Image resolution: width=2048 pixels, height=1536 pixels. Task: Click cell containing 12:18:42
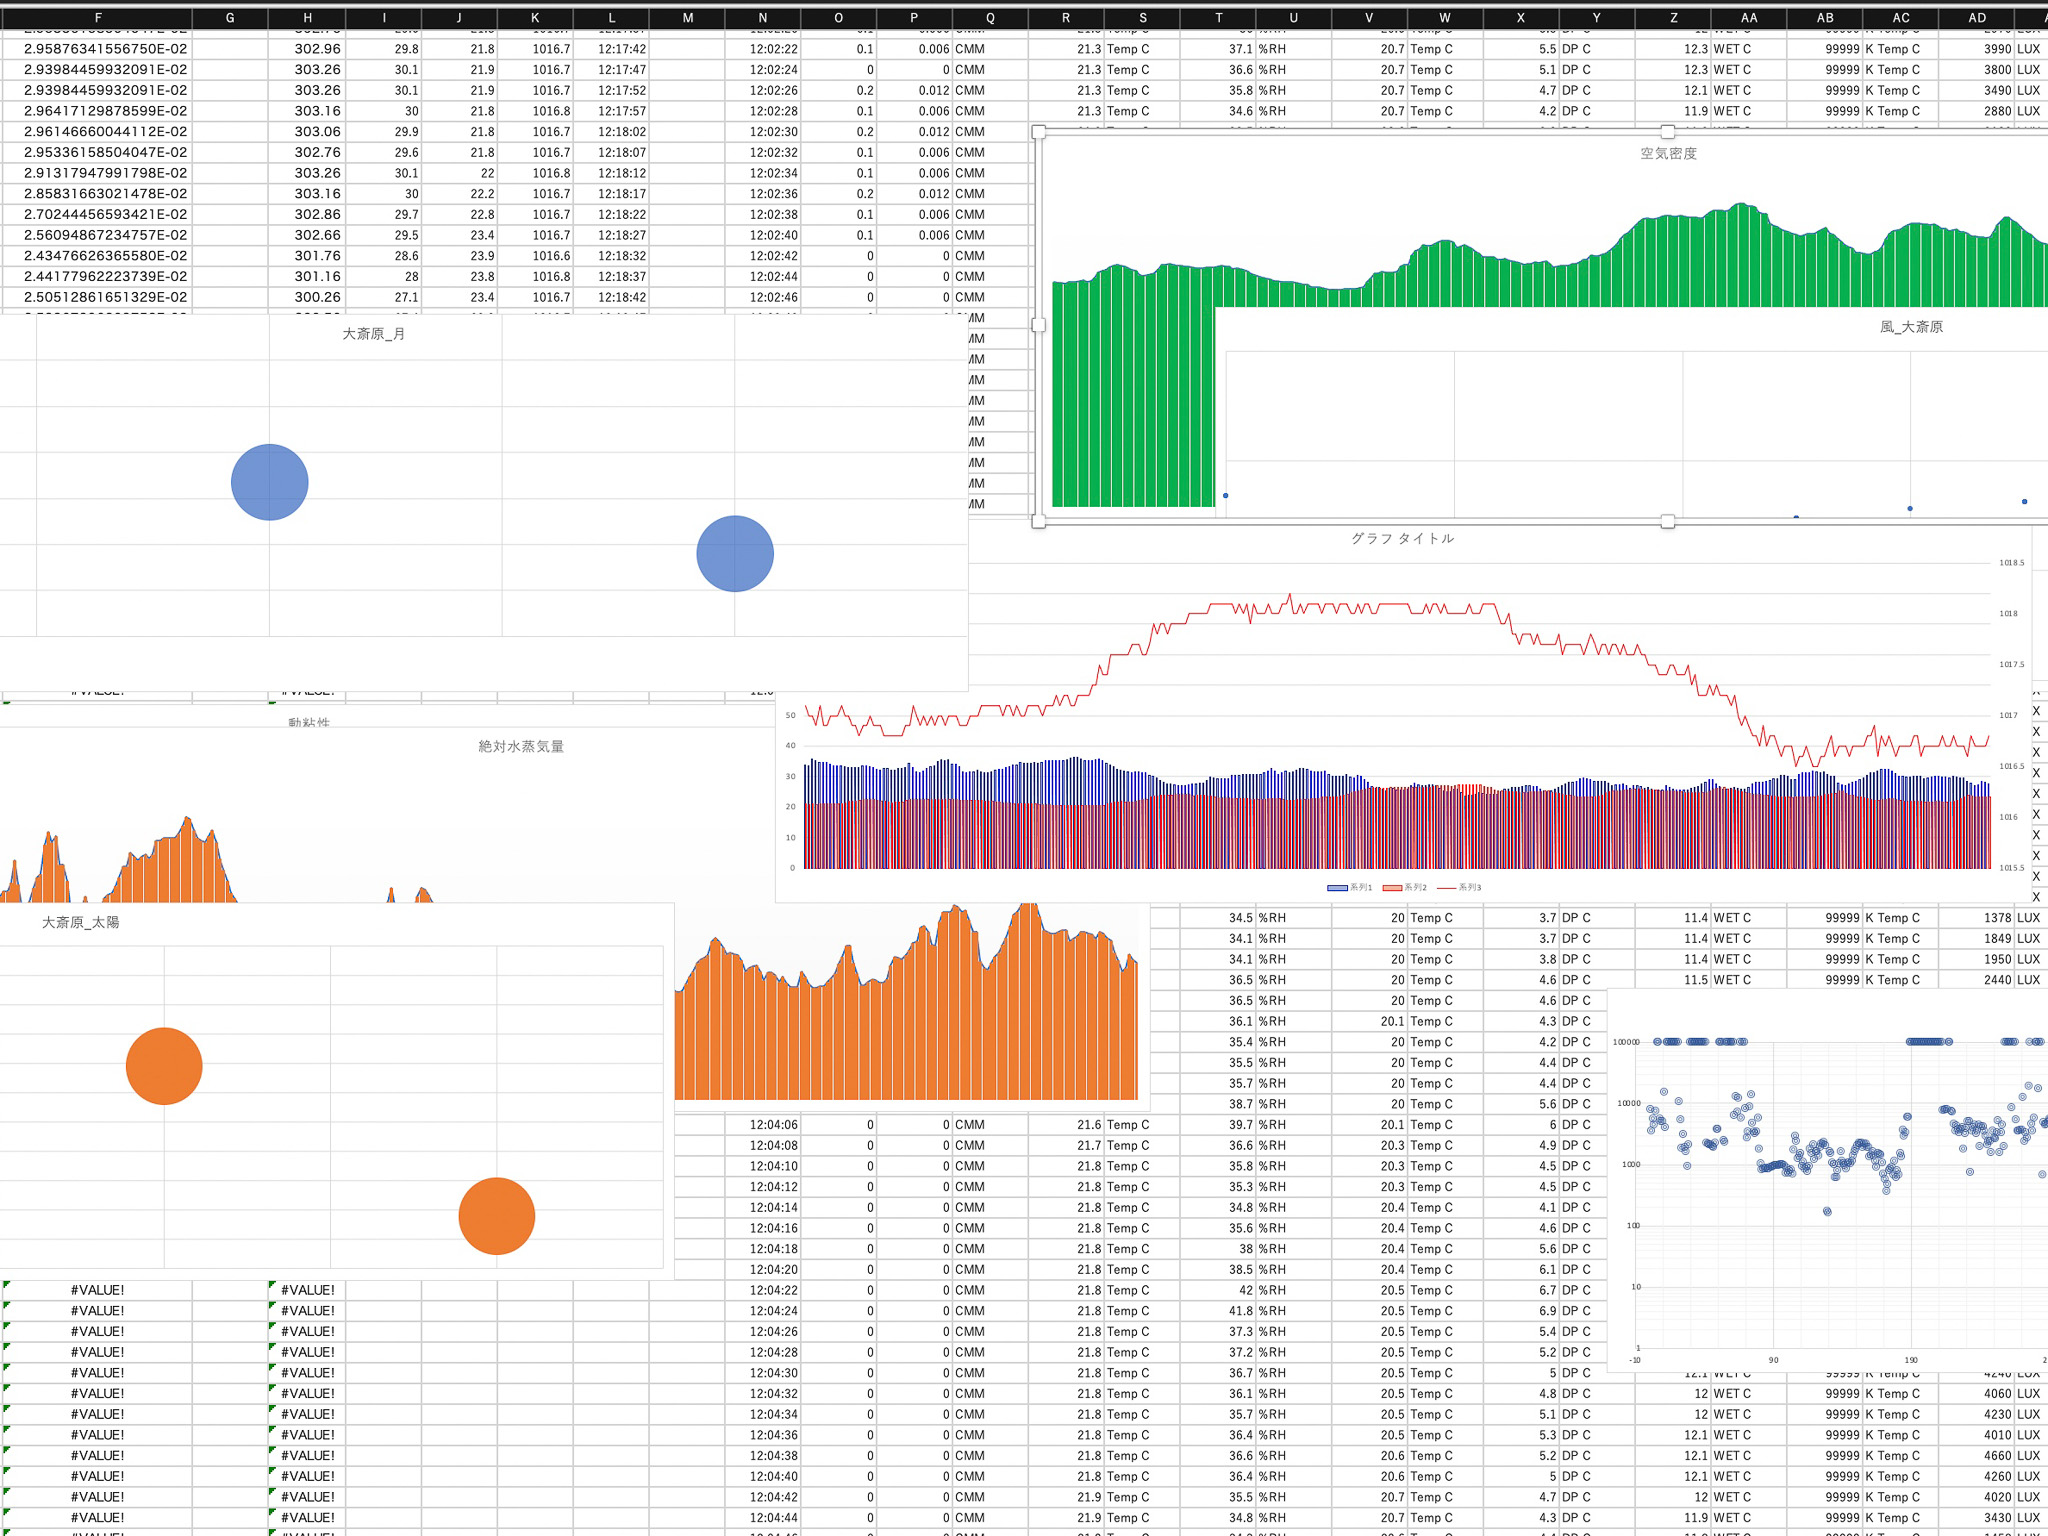[611, 297]
